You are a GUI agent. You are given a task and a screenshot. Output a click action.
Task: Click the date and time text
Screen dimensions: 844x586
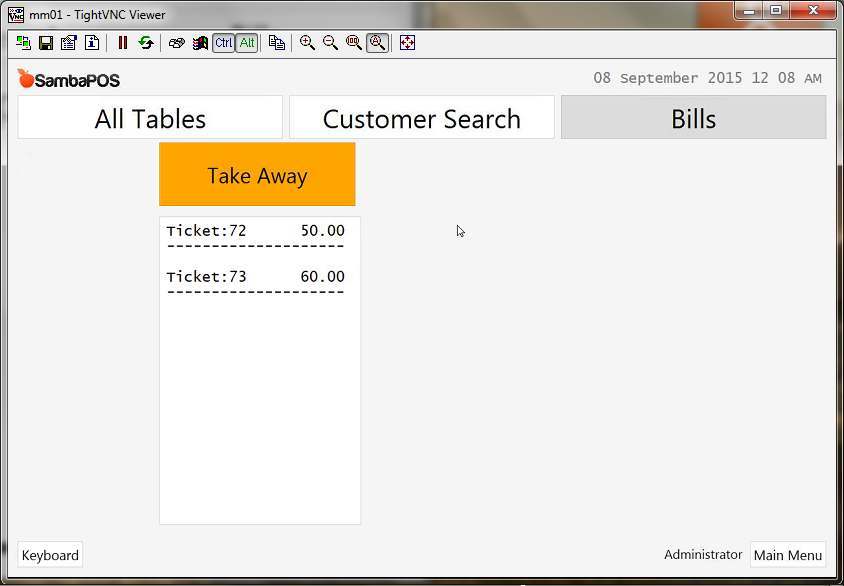707,78
